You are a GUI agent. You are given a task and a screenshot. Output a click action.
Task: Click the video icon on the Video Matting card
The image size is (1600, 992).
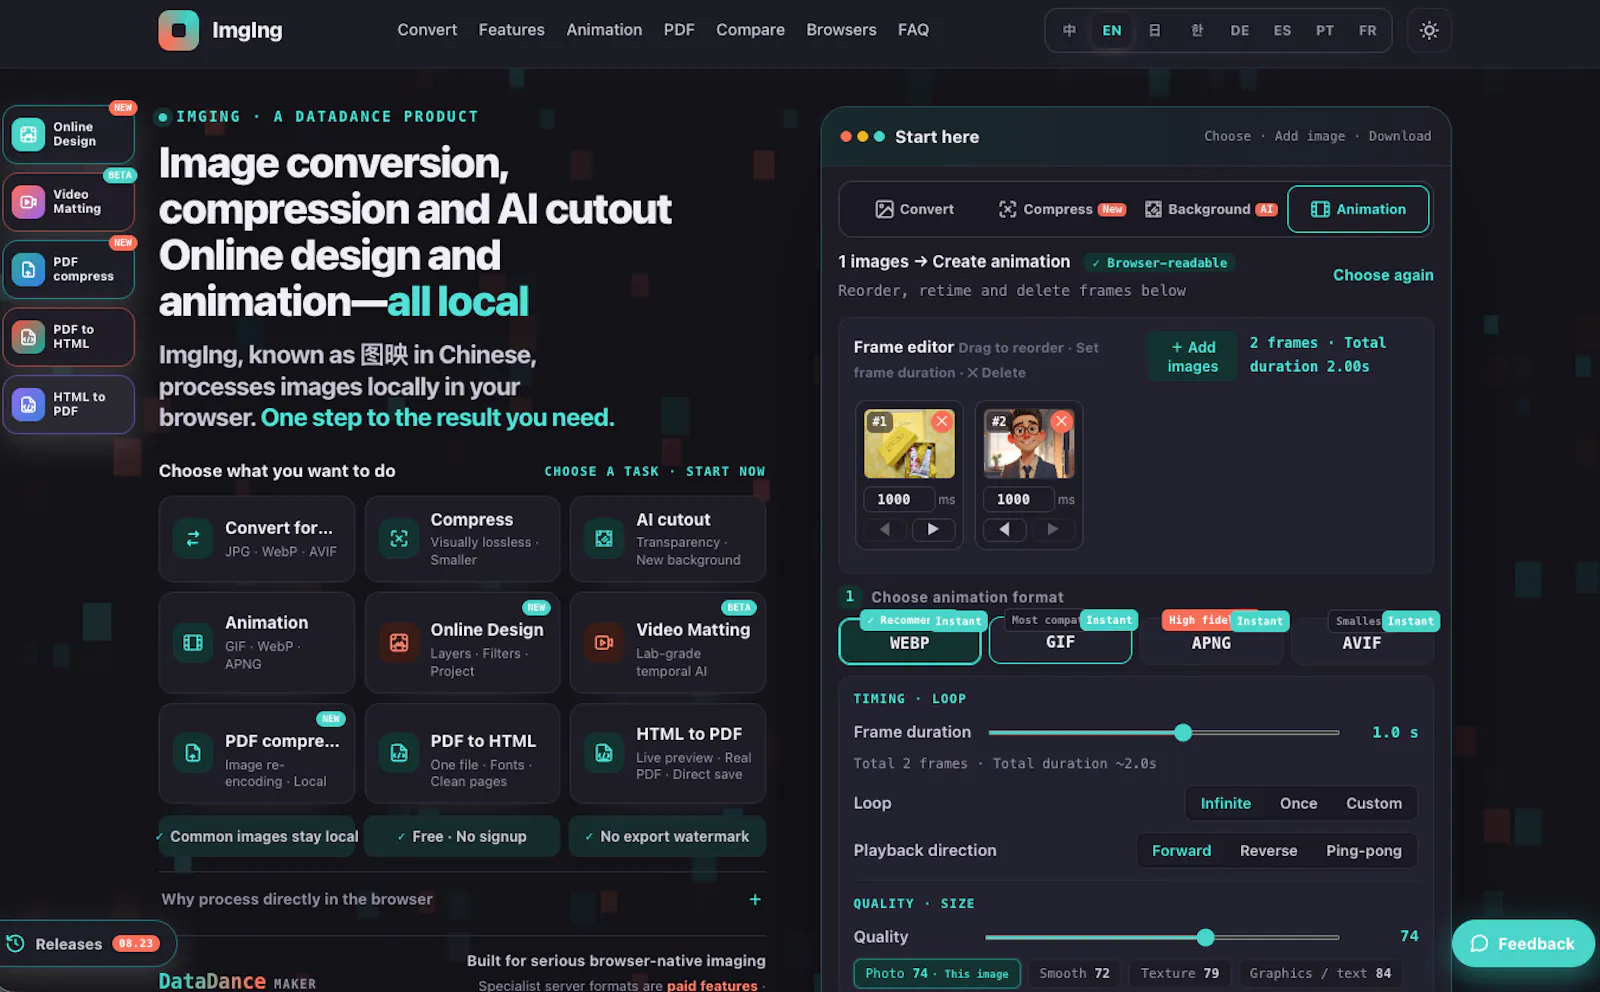(x=604, y=642)
